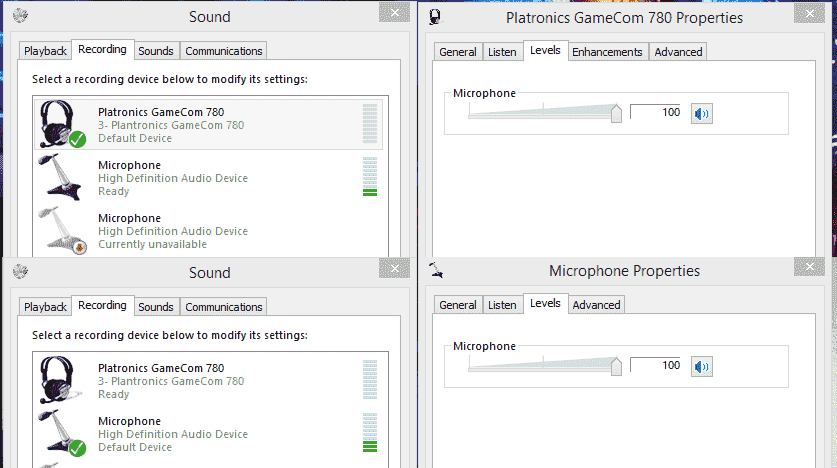The width and height of the screenshot is (837, 468).
Task: Select Microphone row marked Currently unavailable
Action: [x=209, y=231]
